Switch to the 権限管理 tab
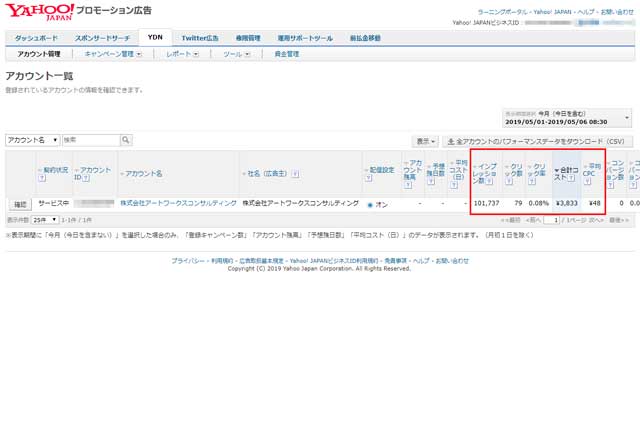 click(248, 38)
